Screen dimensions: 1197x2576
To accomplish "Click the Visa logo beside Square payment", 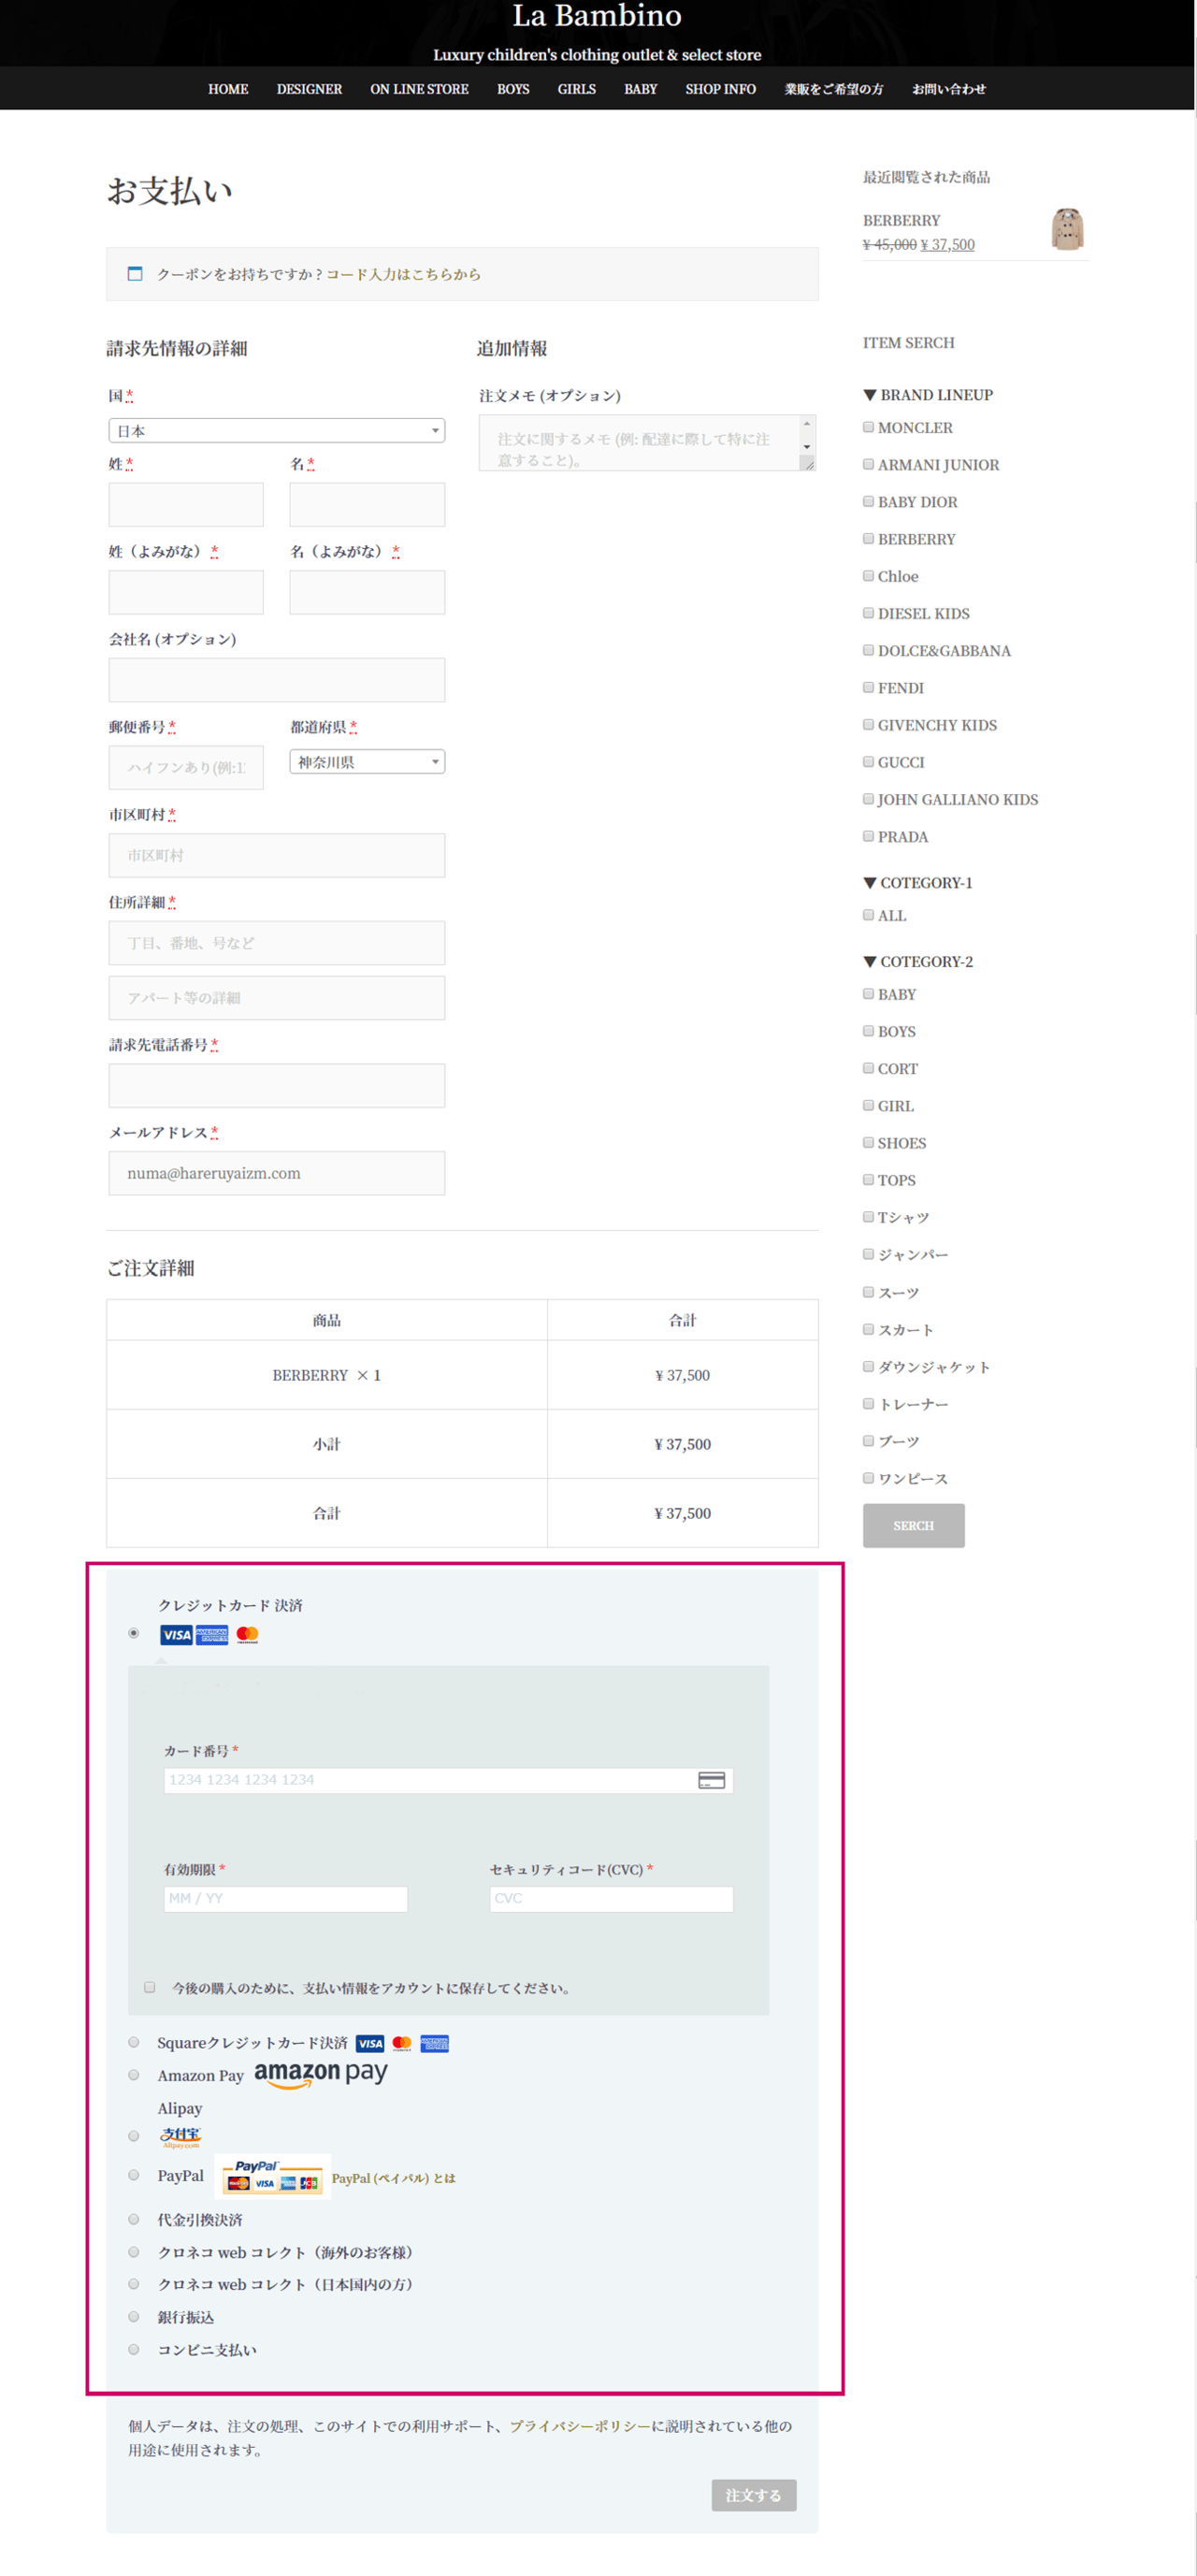I will [x=370, y=2043].
